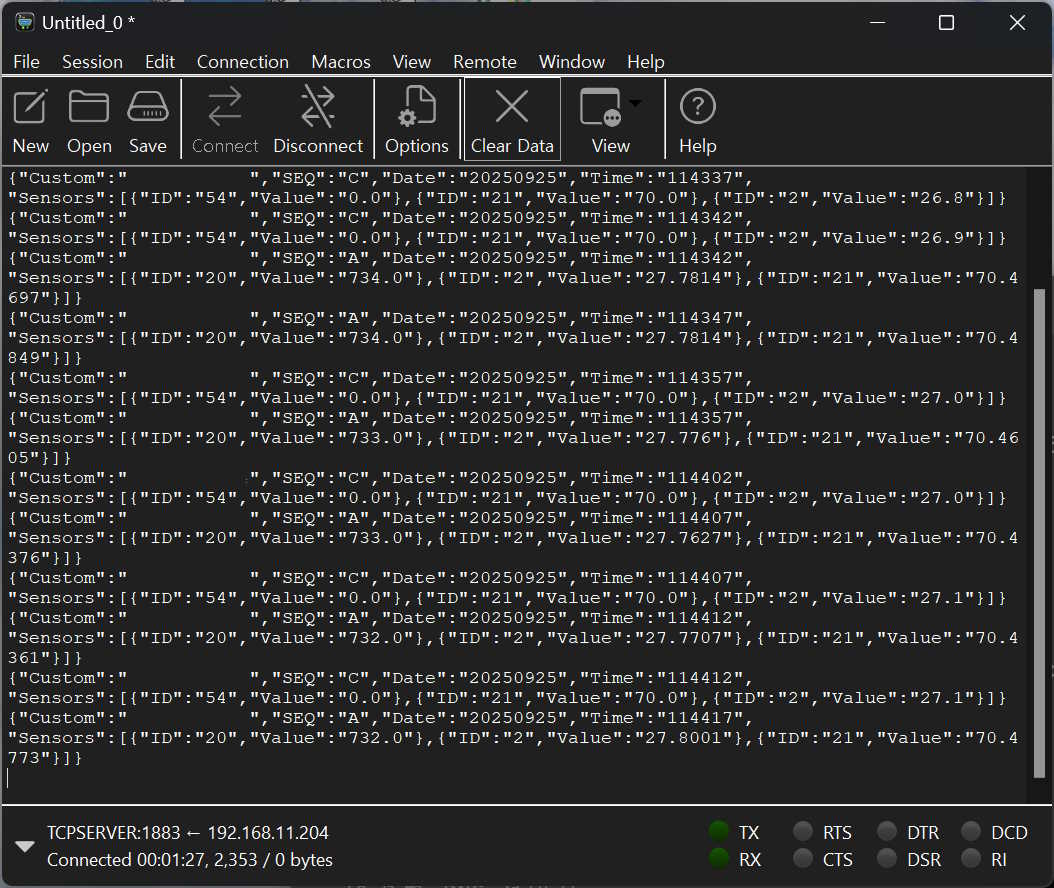1054x888 pixels.
Task: Click the DCD status indicator
Action: coord(971,832)
